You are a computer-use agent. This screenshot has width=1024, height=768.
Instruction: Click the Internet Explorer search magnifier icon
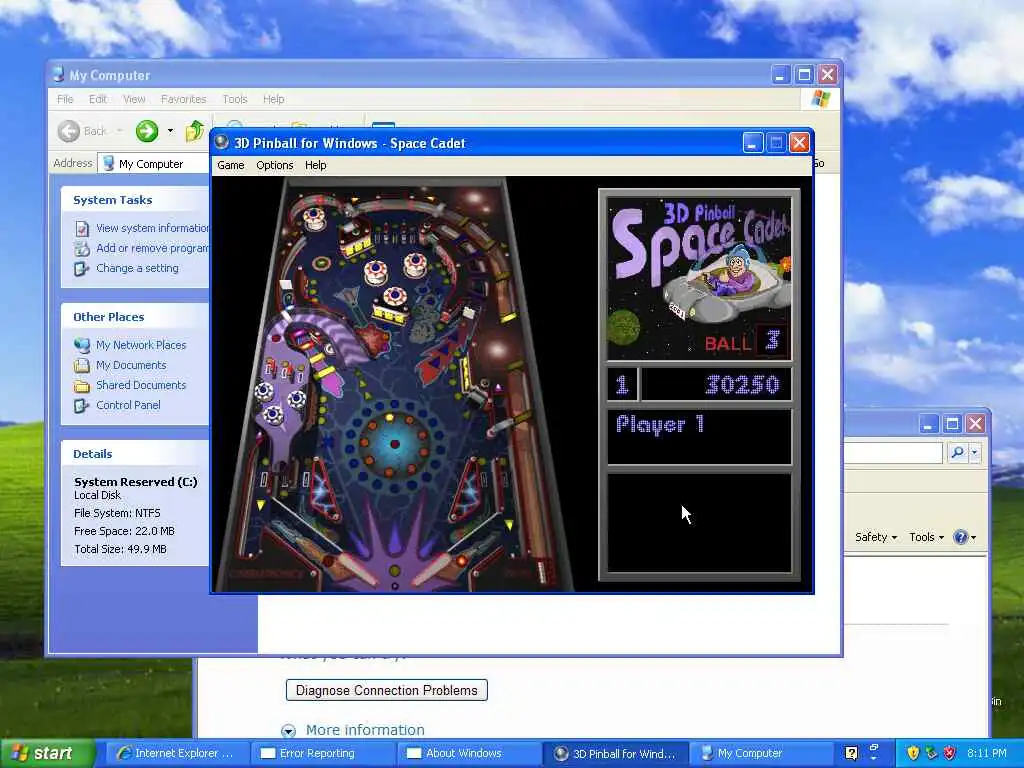pos(957,452)
